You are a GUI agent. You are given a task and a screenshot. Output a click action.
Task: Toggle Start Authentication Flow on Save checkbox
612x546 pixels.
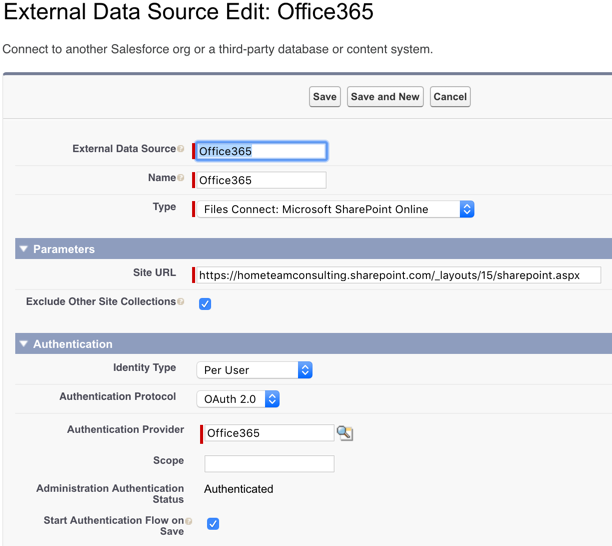pyautogui.click(x=213, y=523)
